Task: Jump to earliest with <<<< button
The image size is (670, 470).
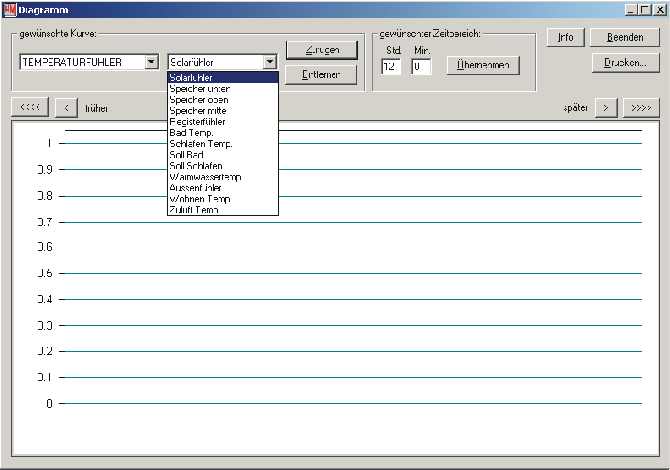Action: click(x=30, y=107)
